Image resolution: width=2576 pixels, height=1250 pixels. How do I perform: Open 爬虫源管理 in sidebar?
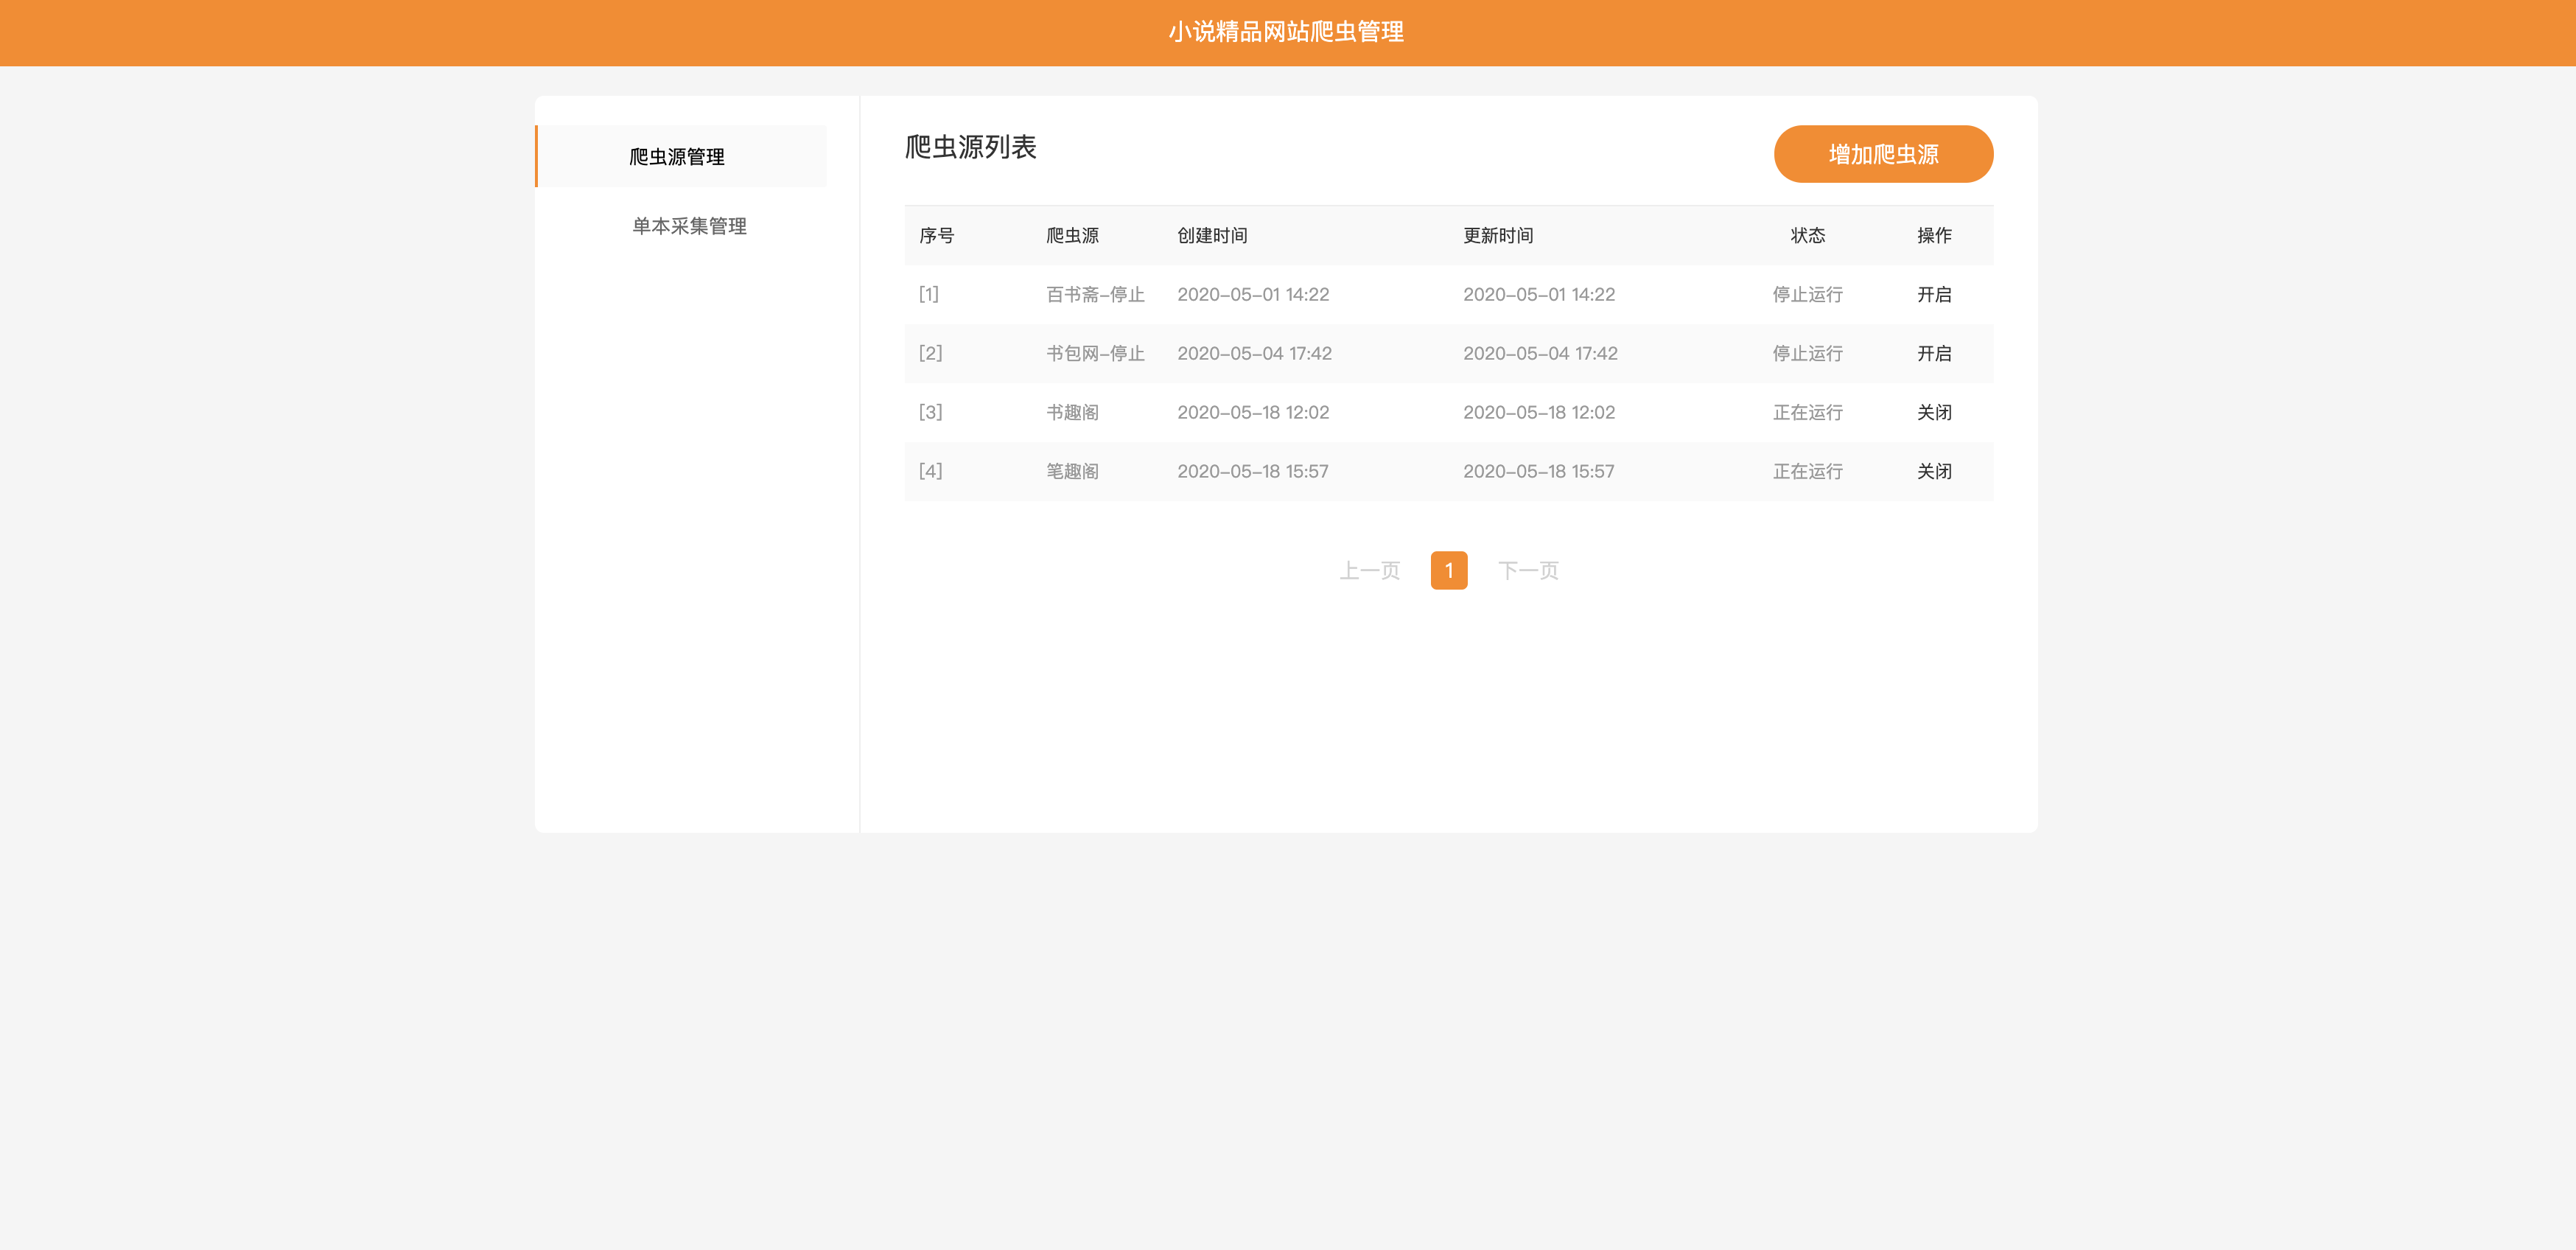point(677,157)
